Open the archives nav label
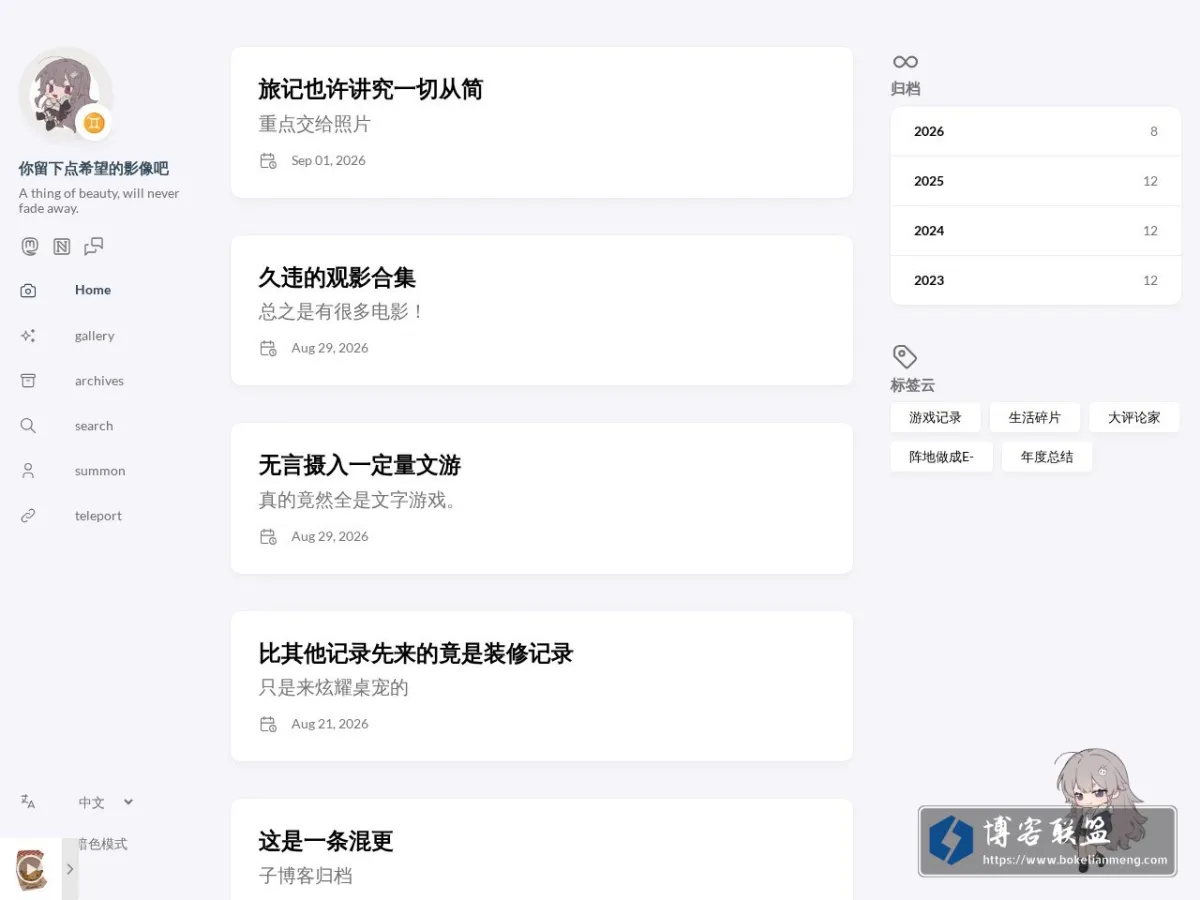Screen dimensions: 1200x900 click(99, 381)
